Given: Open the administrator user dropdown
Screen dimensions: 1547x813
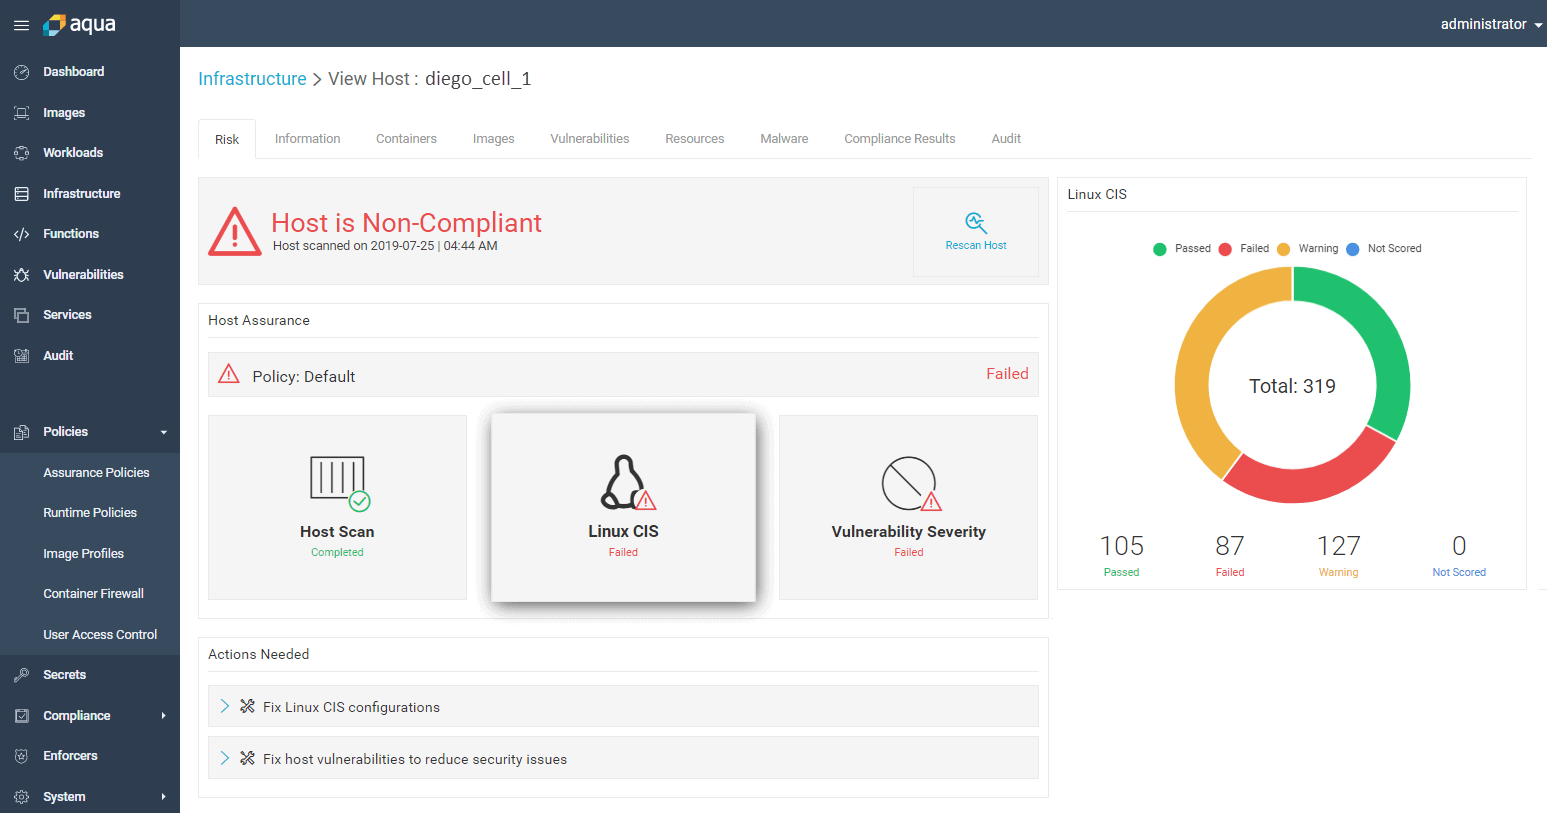Looking at the screenshot, I should click(1490, 24).
